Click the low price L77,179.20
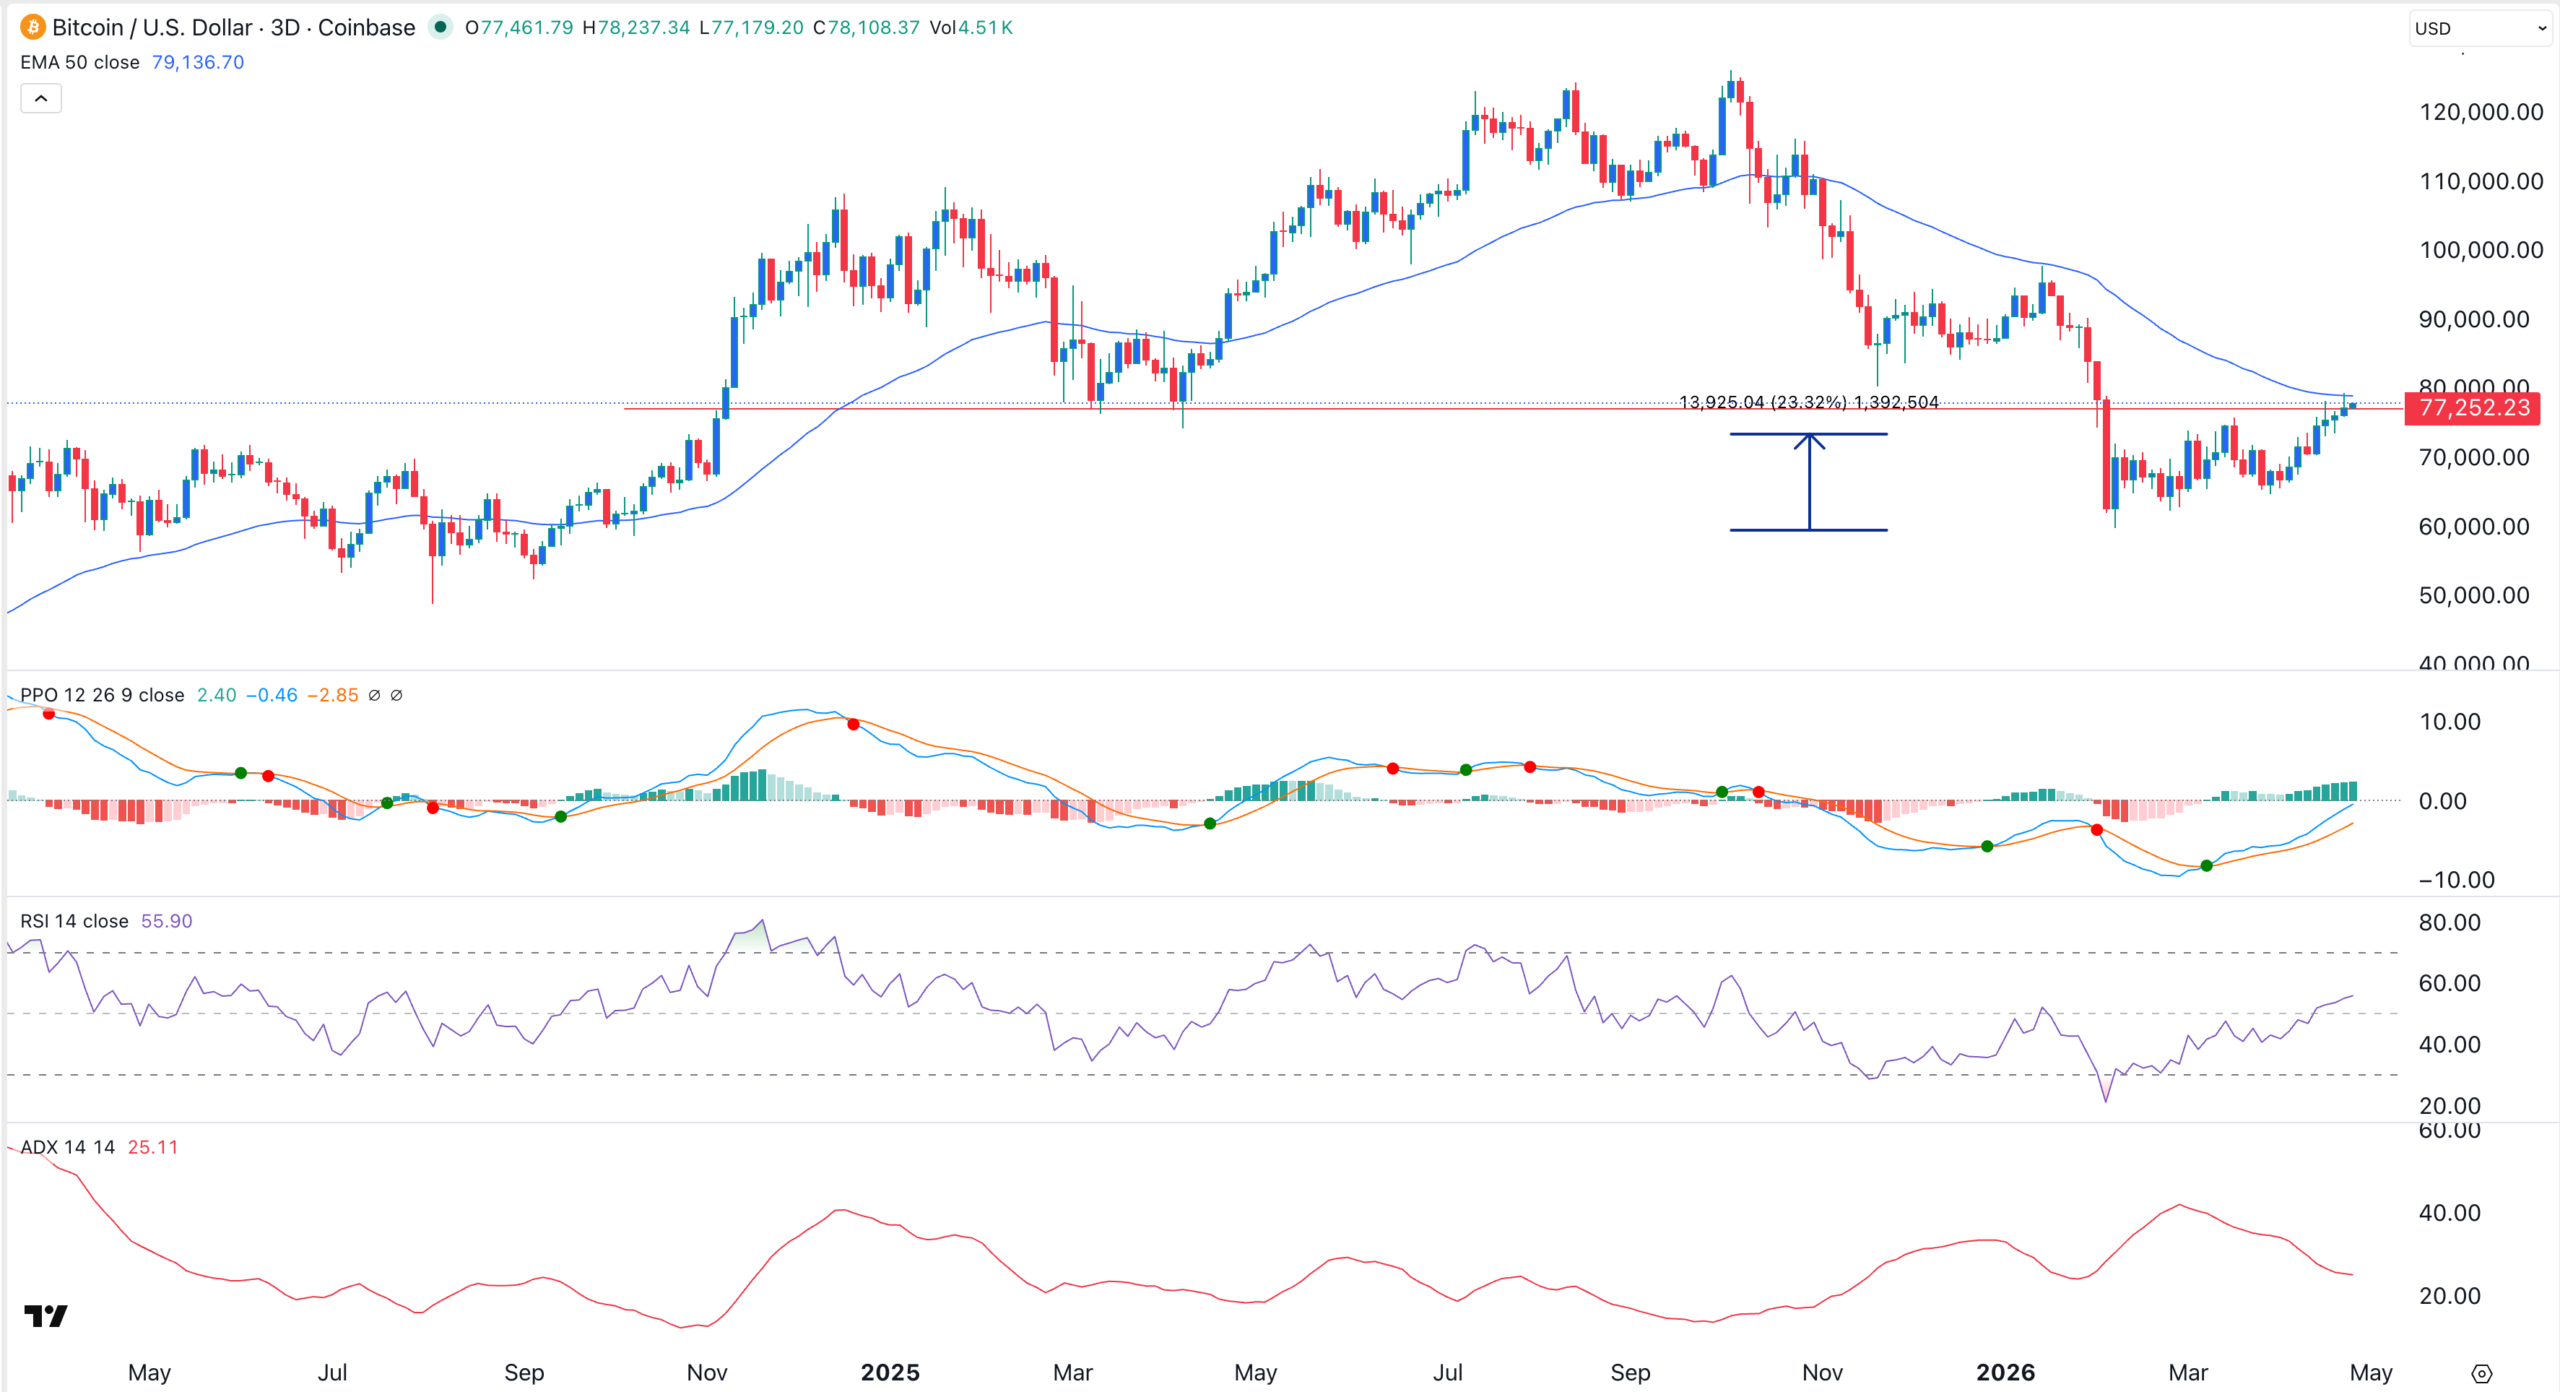The image size is (2560, 1392). point(751,27)
